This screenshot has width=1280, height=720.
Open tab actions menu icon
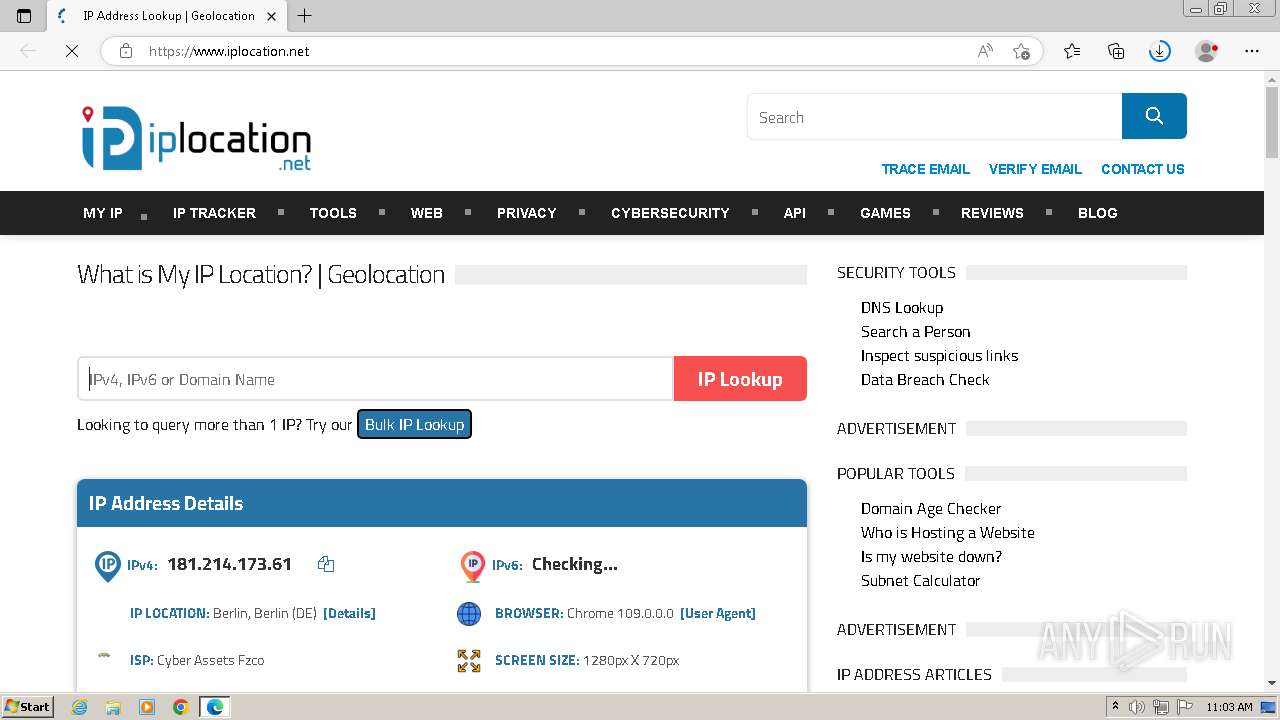pyautogui.click(x=24, y=16)
